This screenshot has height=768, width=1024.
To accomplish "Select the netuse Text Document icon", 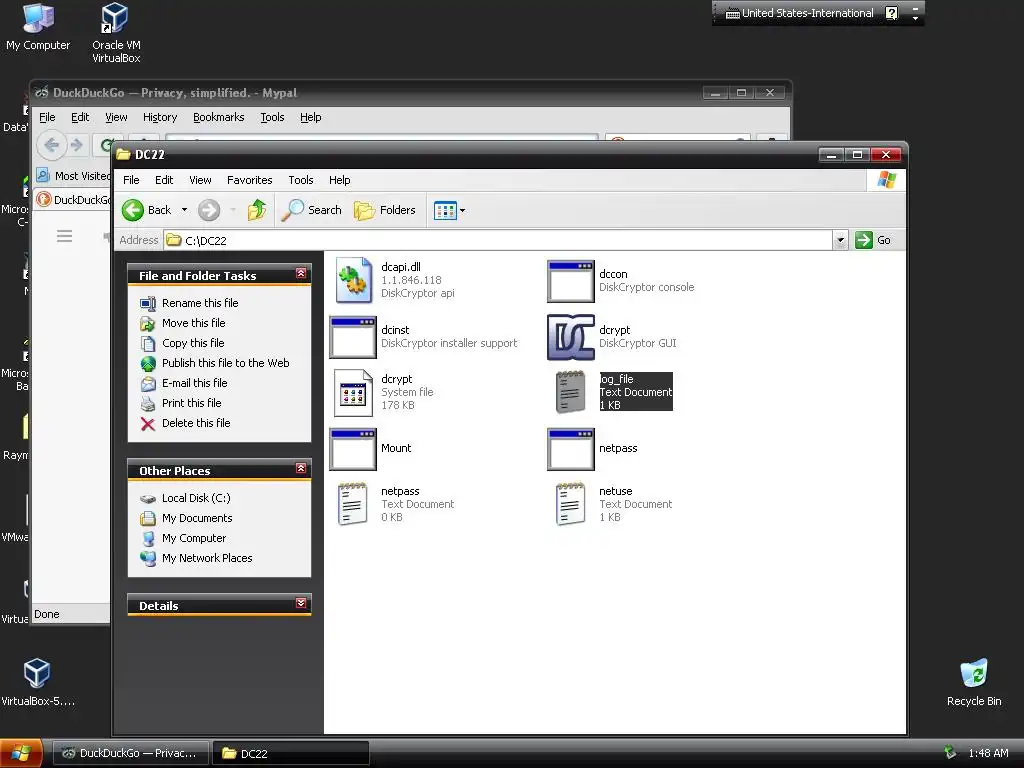I will point(571,504).
